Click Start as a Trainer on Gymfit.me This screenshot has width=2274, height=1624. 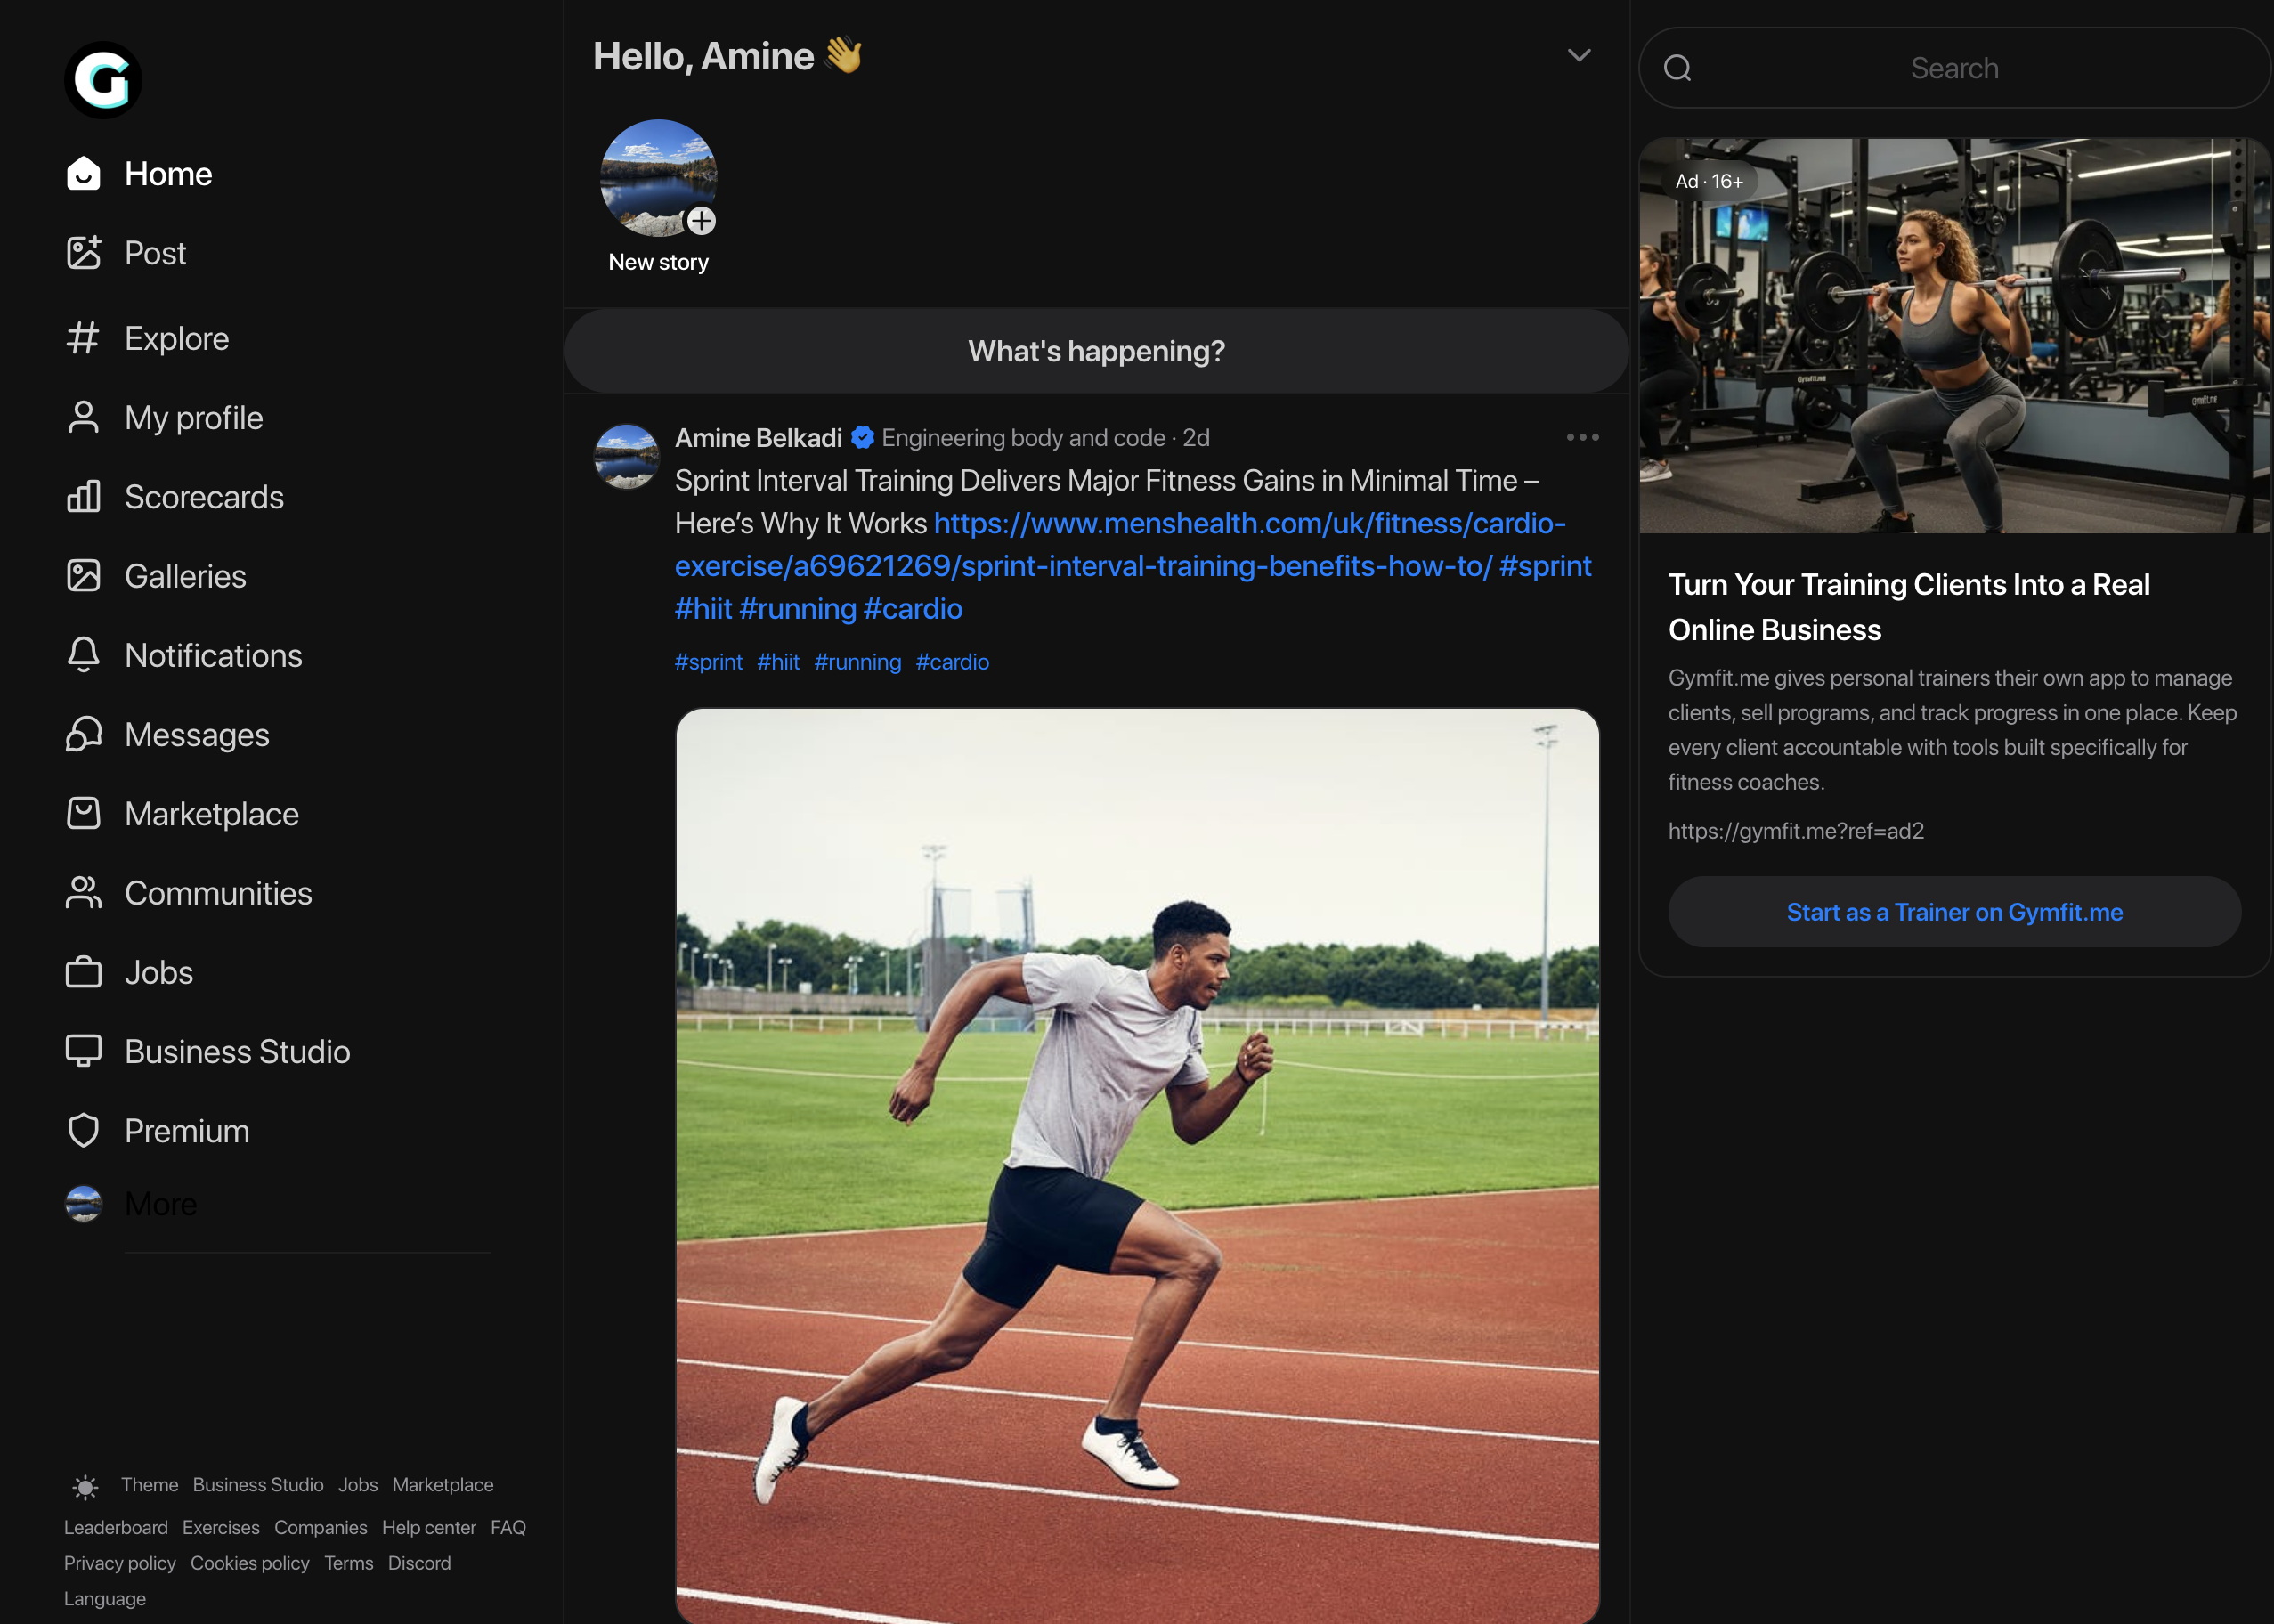[x=1953, y=911]
